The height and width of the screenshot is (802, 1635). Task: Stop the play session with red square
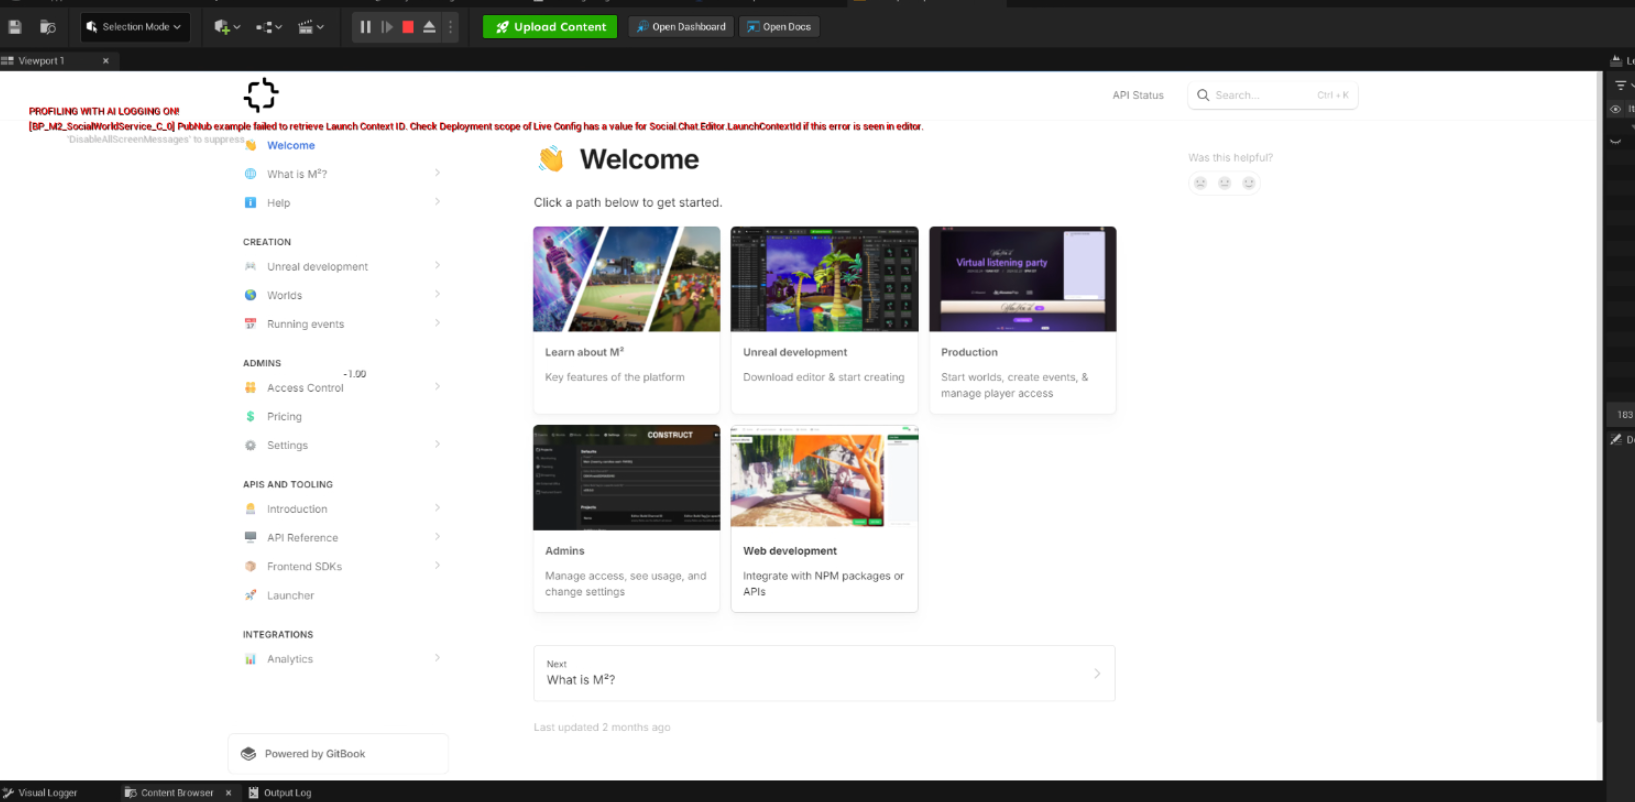point(408,27)
